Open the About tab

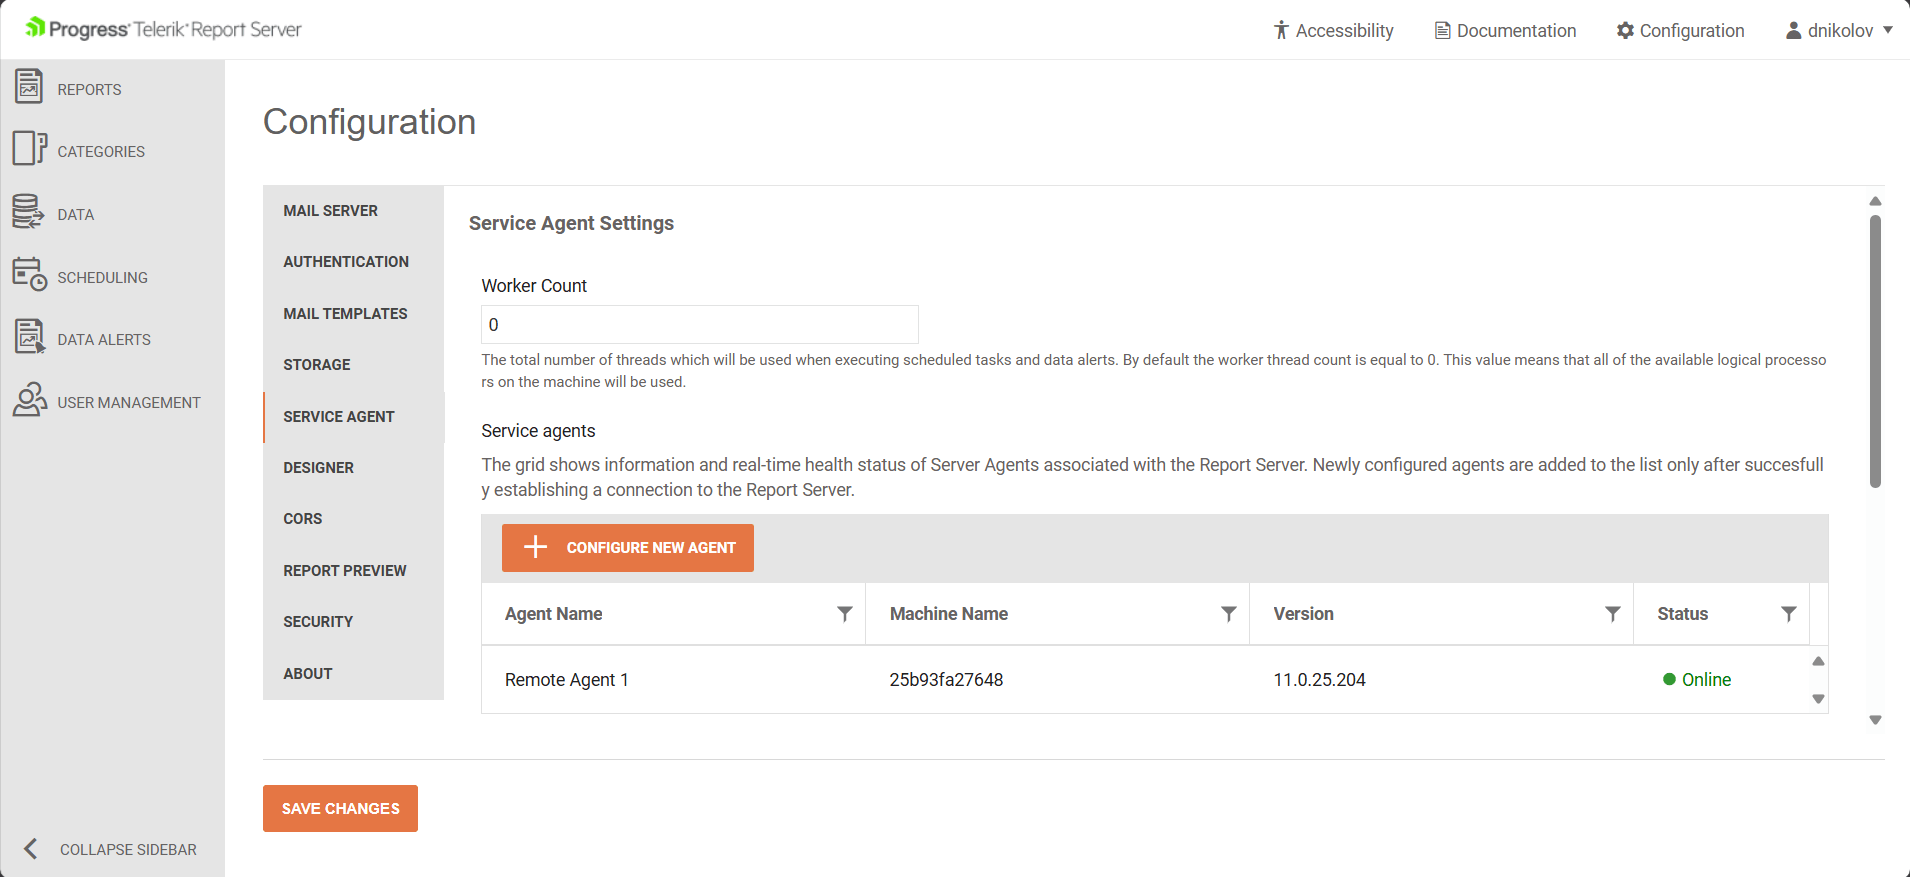353,673
